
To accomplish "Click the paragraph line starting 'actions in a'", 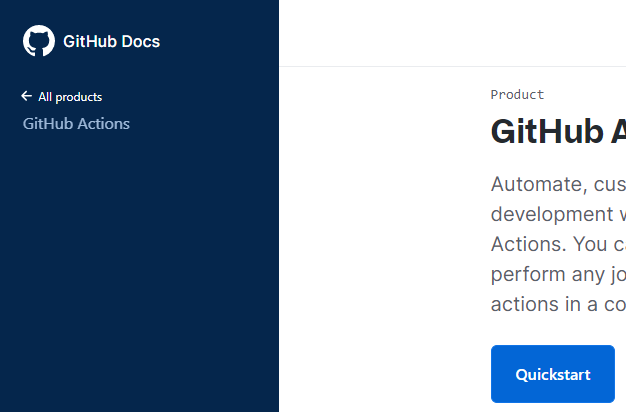I will pos(558,304).
